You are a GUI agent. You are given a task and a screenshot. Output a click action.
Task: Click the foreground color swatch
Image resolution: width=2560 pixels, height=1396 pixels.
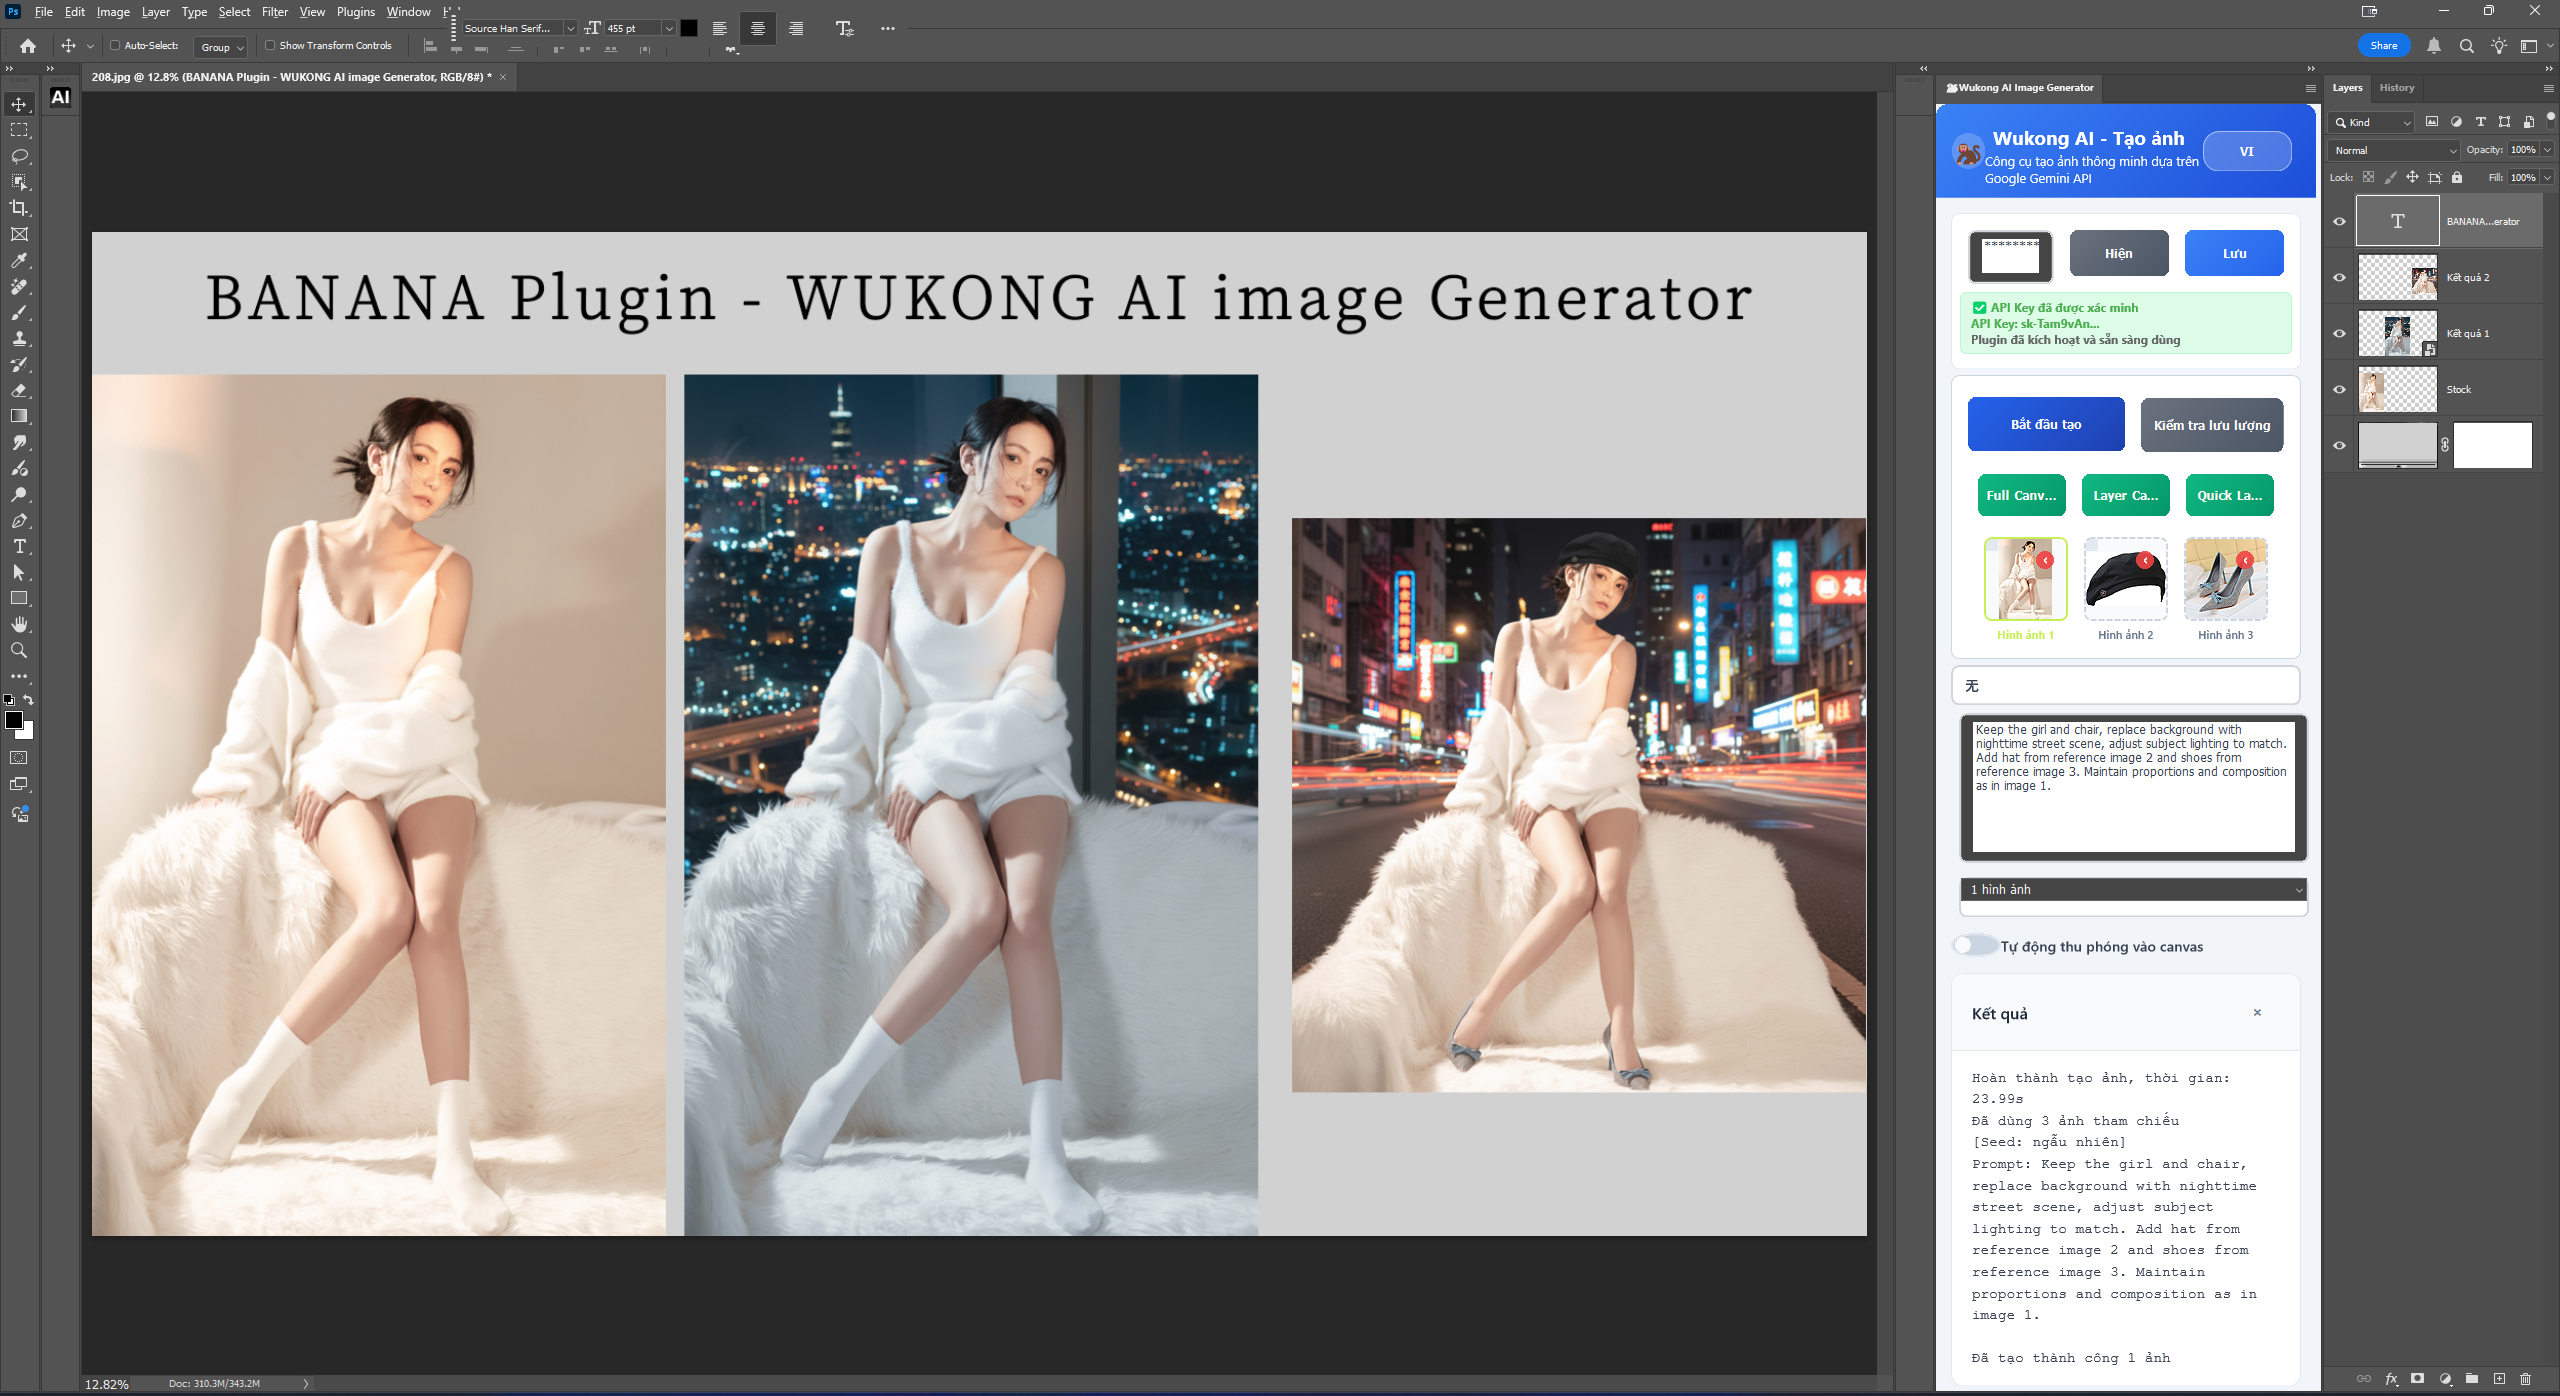tap(14, 720)
